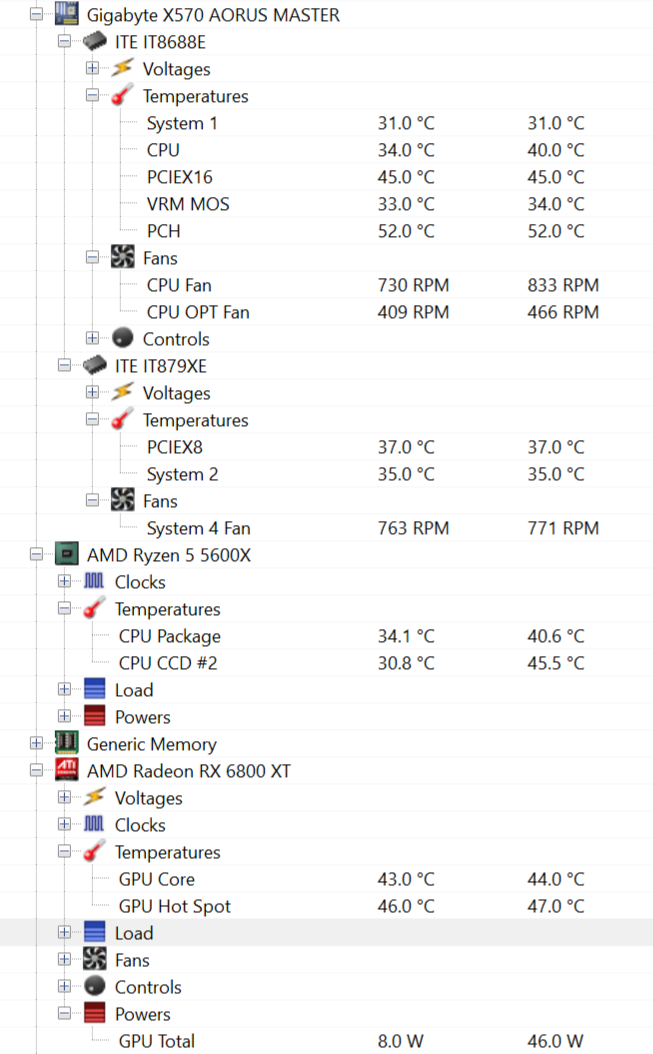Select the CPU CCD #2 row
The image size is (653, 1054).
tap(326, 663)
